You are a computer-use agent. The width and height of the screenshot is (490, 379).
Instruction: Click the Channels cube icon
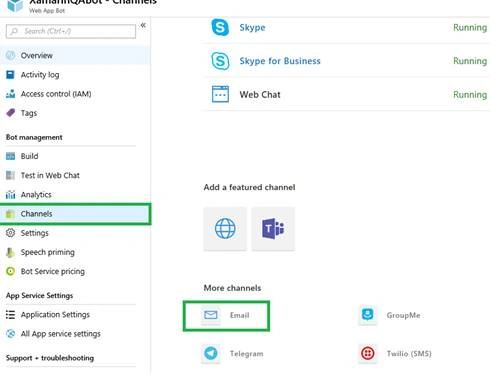click(10, 214)
